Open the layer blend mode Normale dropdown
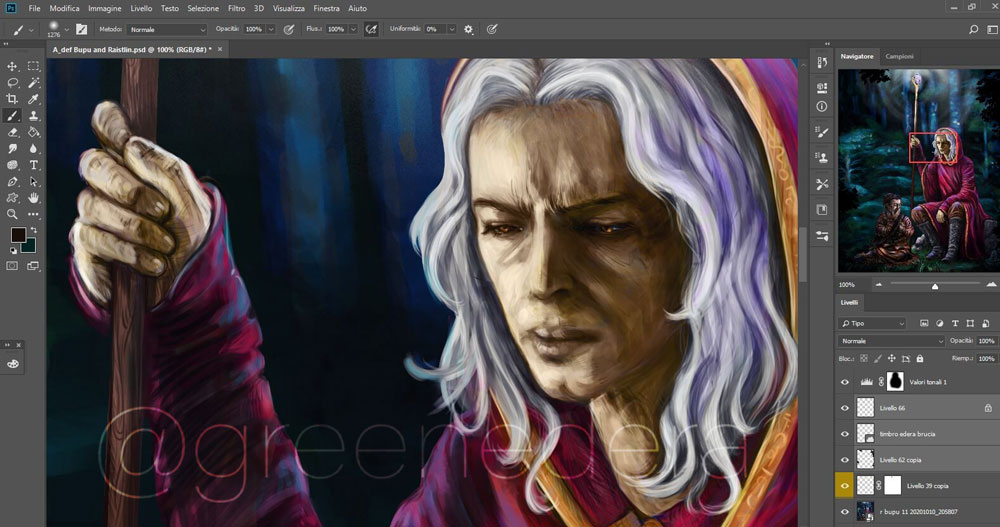Screen dimensions: 1000x527 (x=891, y=341)
